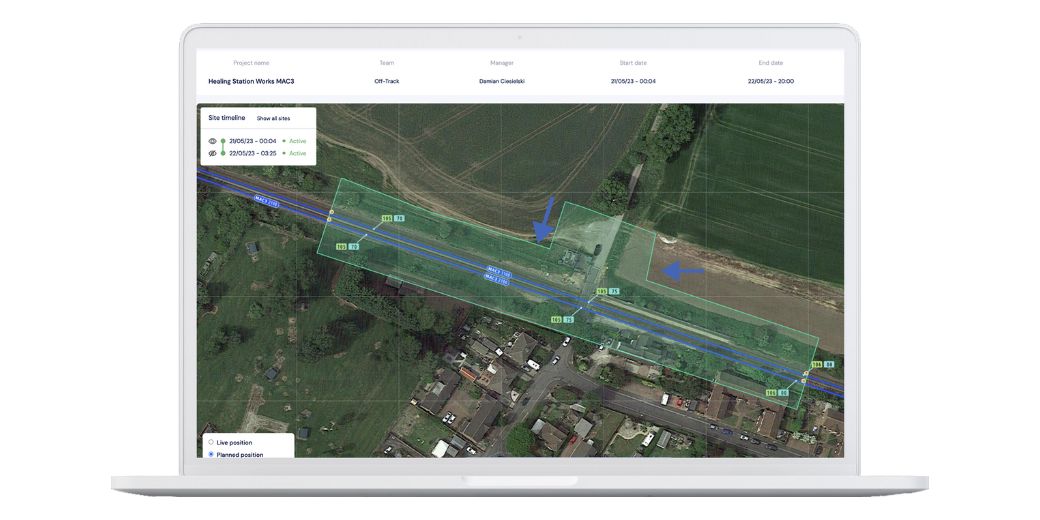1040x520 pixels.
Task: Select the Live position radio button
Action: 210,442
